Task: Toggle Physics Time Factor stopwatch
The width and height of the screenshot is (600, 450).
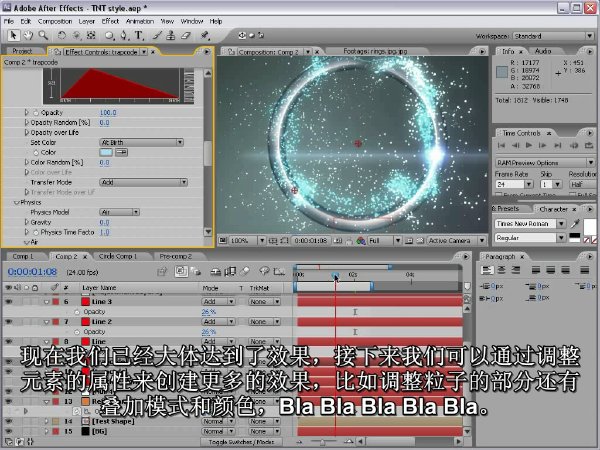Action: point(36,232)
